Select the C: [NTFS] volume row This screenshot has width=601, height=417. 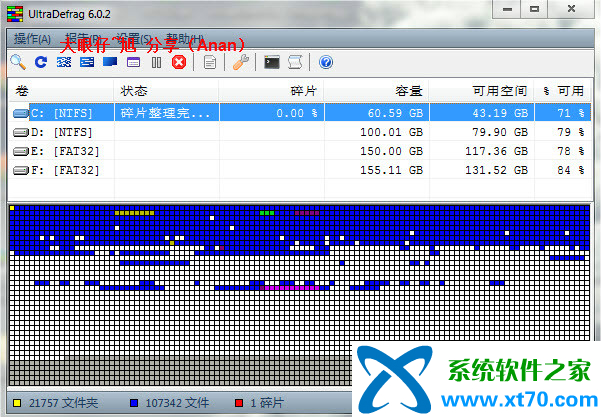pos(300,113)
